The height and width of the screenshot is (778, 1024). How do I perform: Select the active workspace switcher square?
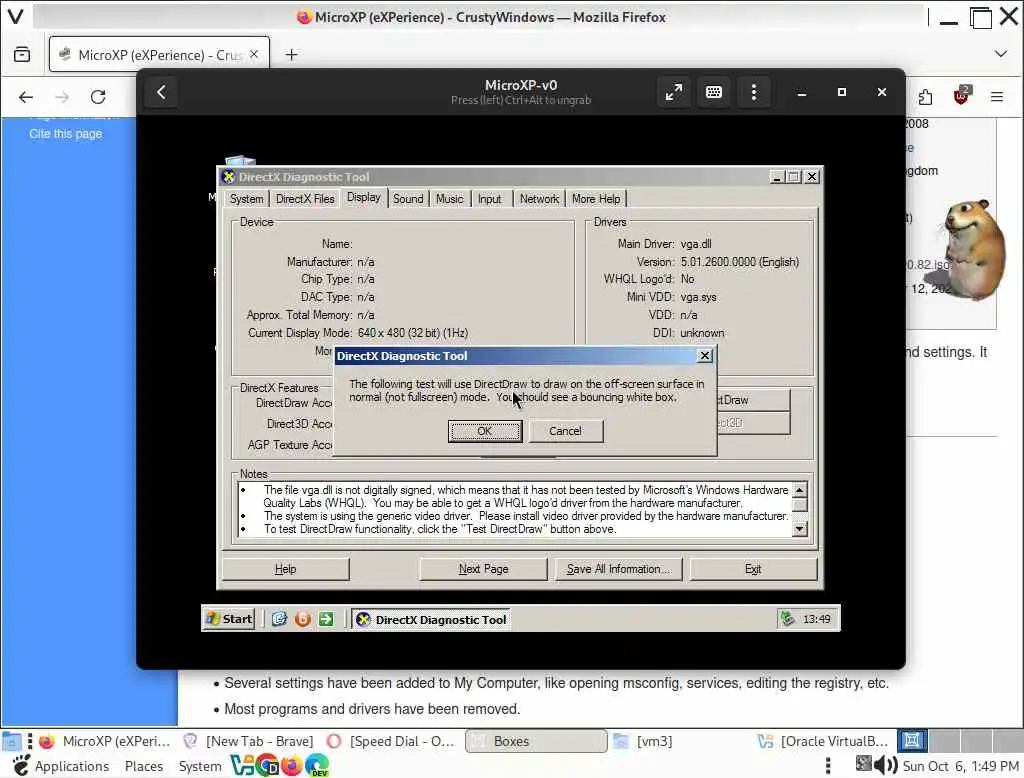[x=912, y=741]
